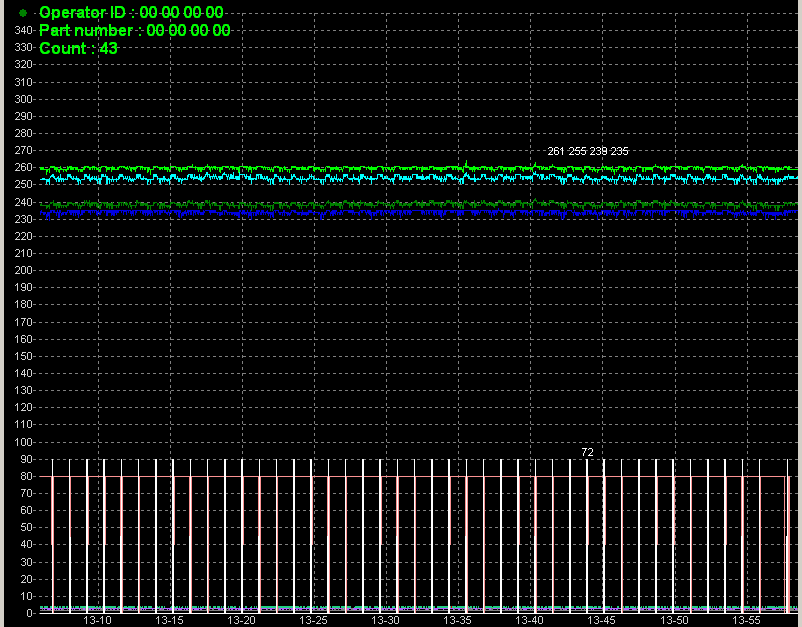Click the green status dot beside Operator ID
The height and width of the screenshot is (627, 802).
tap(24, 13)
